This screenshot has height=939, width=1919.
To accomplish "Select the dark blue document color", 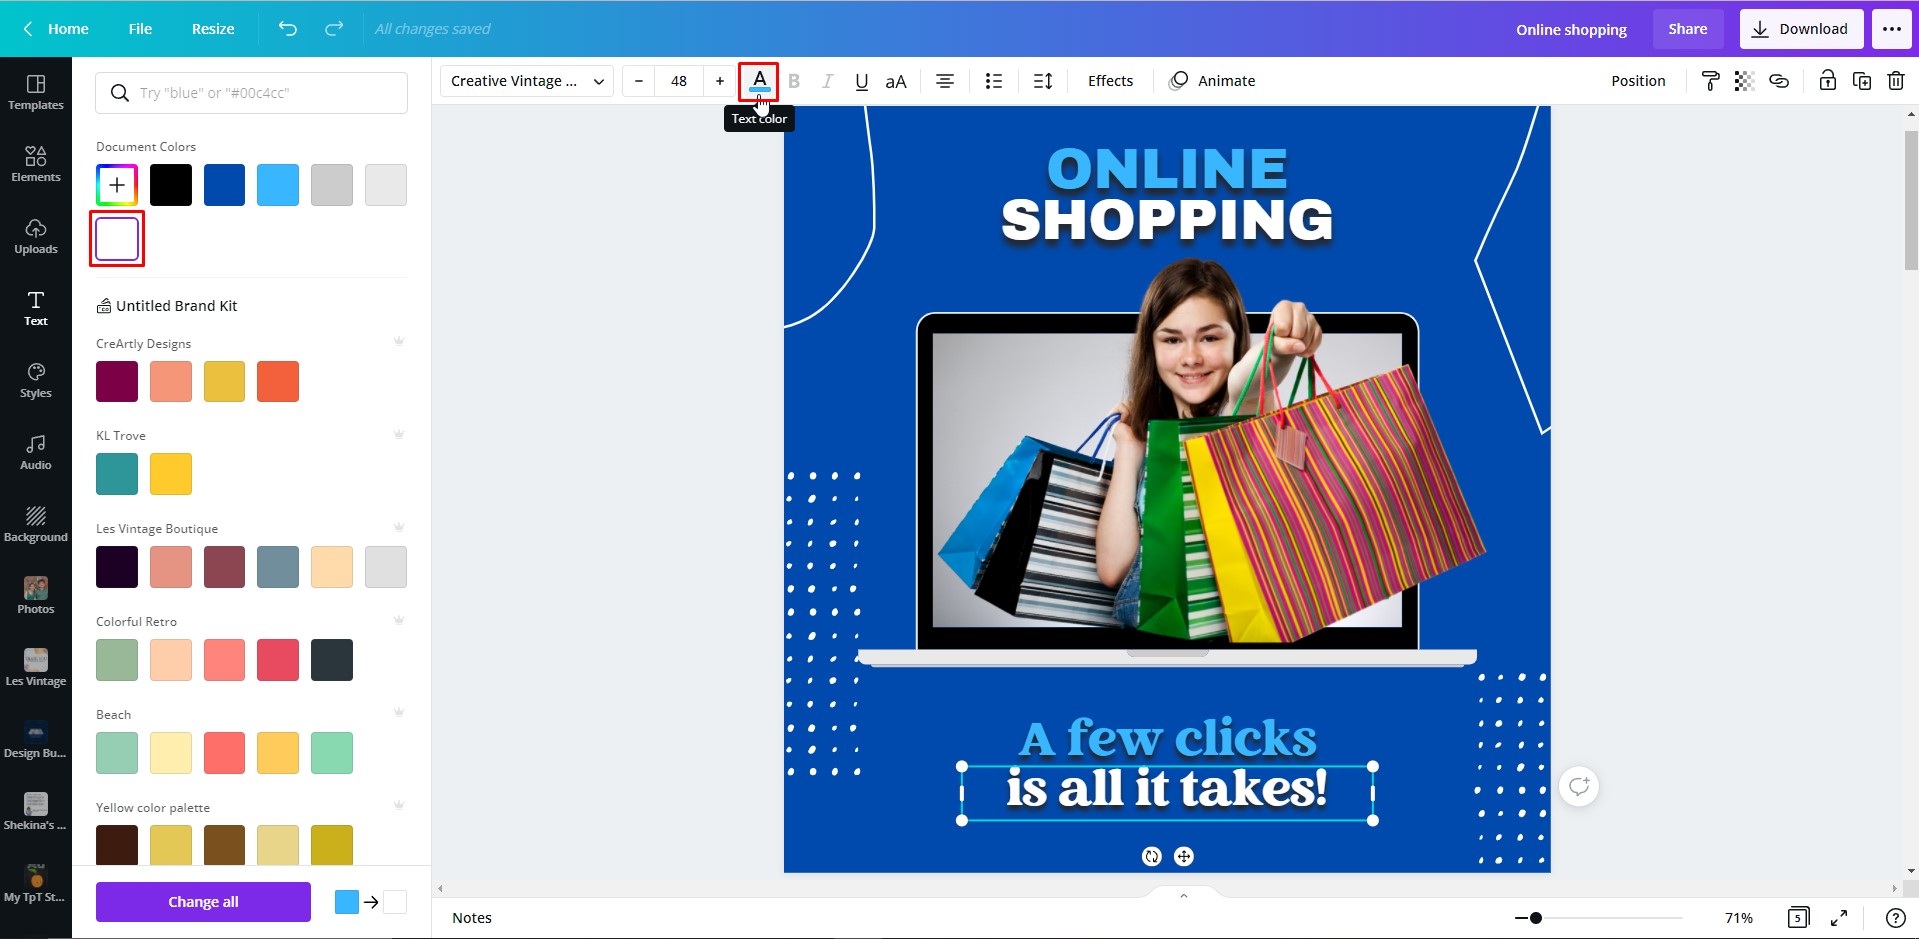I will tap(224, 185).
